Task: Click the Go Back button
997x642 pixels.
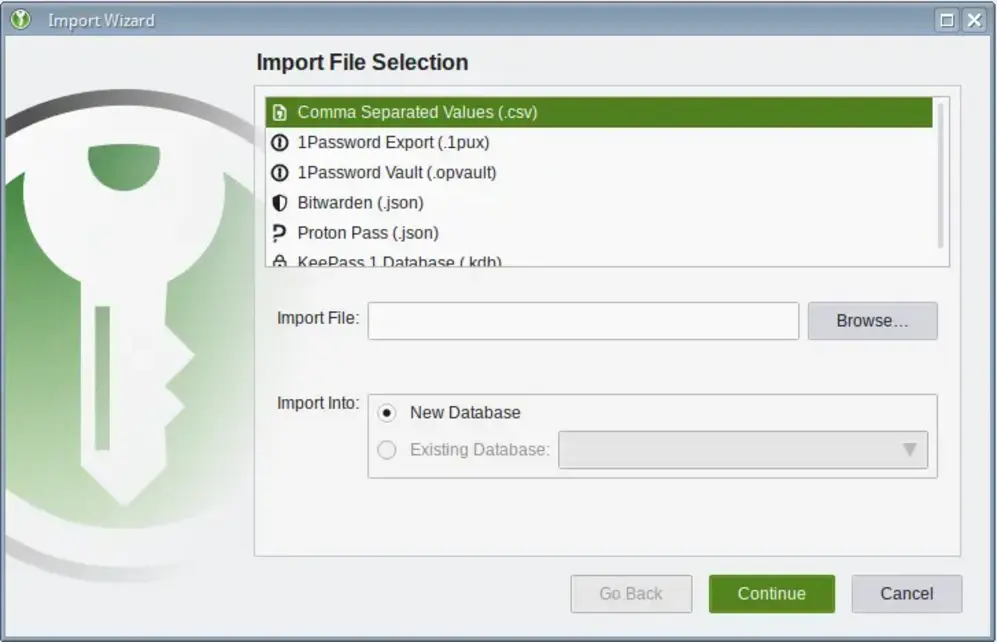Action: pyautogui.click(x=631, y=594)
